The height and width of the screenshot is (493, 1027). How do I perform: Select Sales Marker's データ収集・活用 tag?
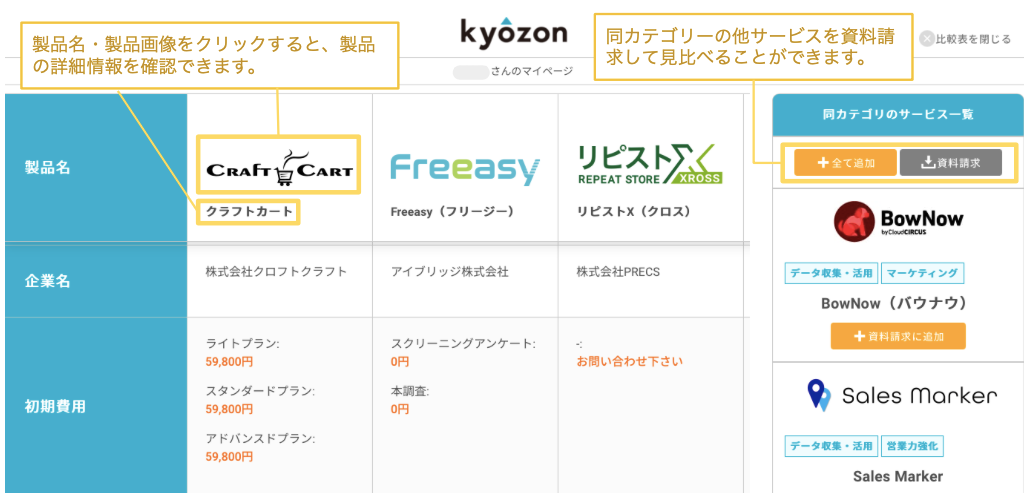[830, 446]
